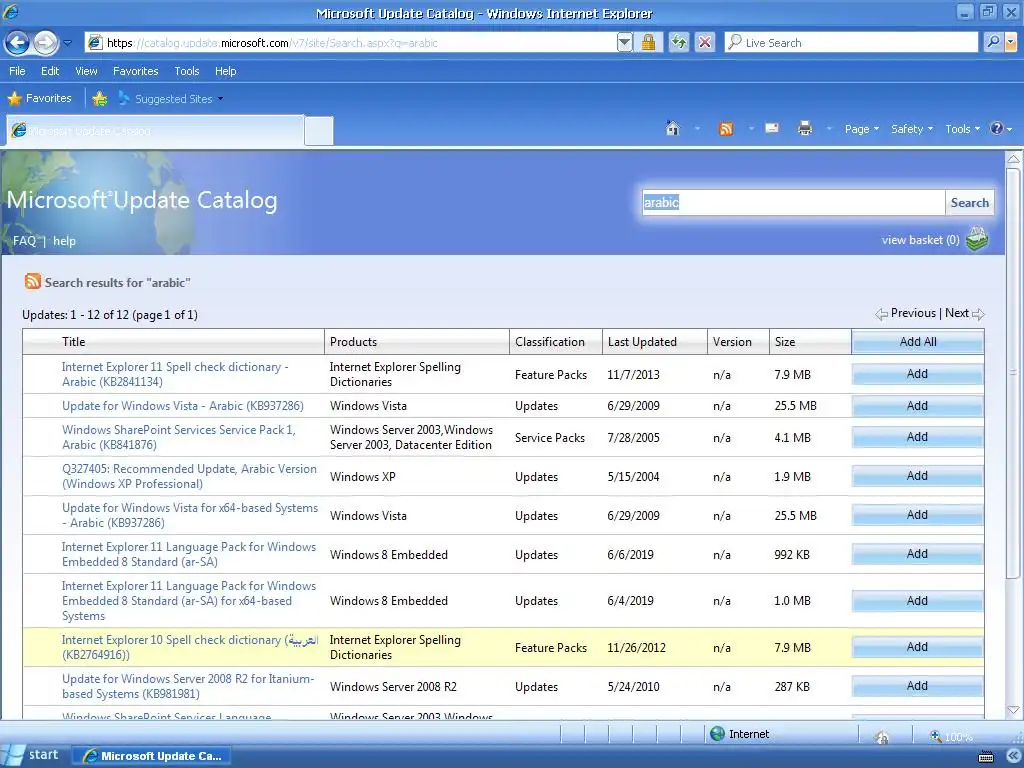
Task: Click the orange RSS icon beside search results
Action: click(x=32, y=281)
